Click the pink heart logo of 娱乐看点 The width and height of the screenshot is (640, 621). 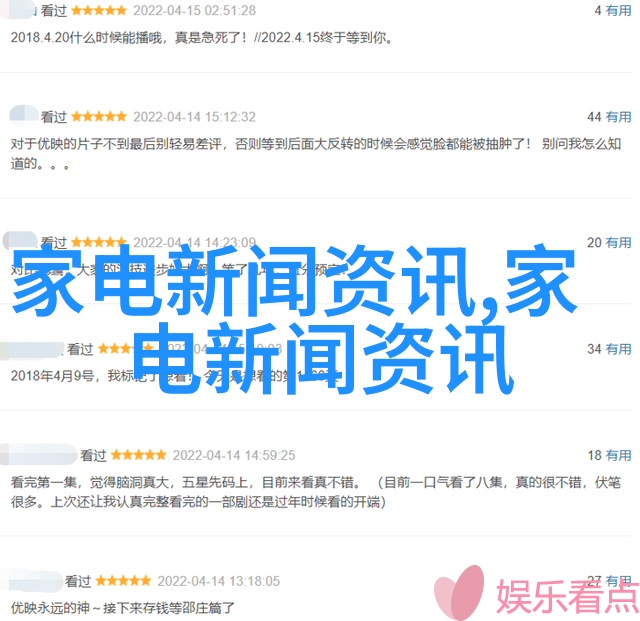459,592
